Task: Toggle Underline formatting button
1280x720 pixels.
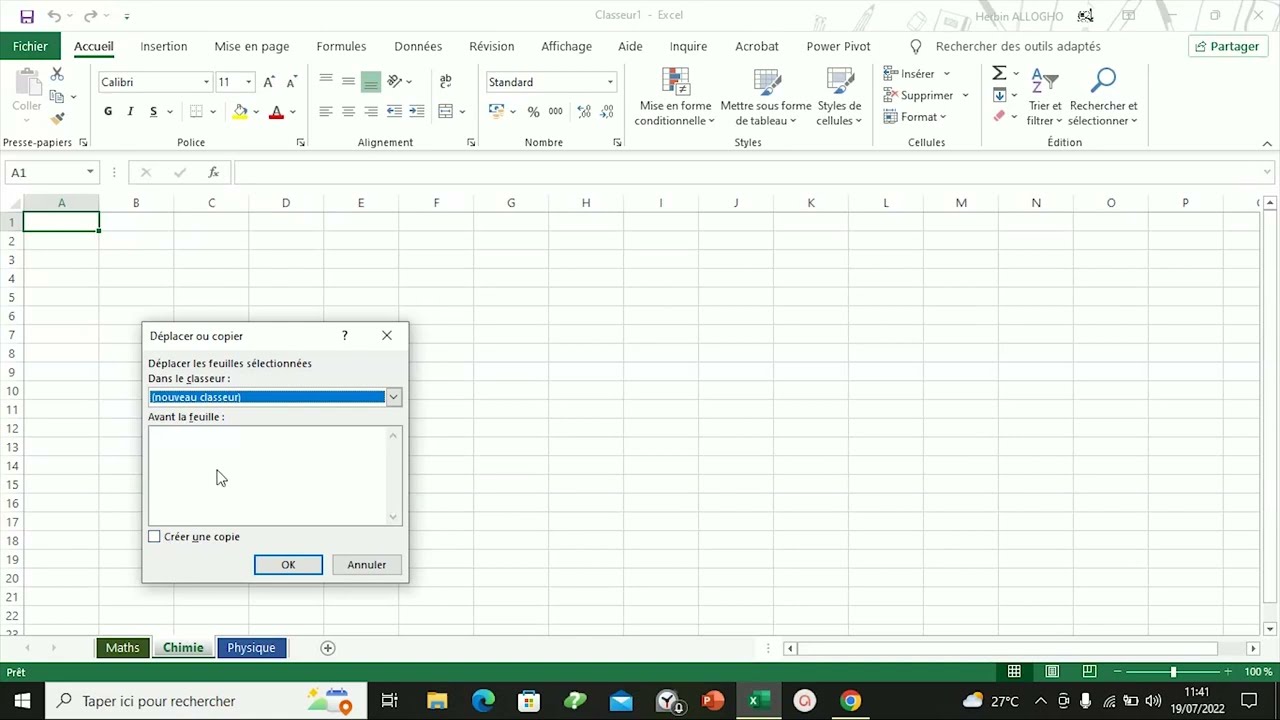Action: pyautogui.click(x=153, y=112)
